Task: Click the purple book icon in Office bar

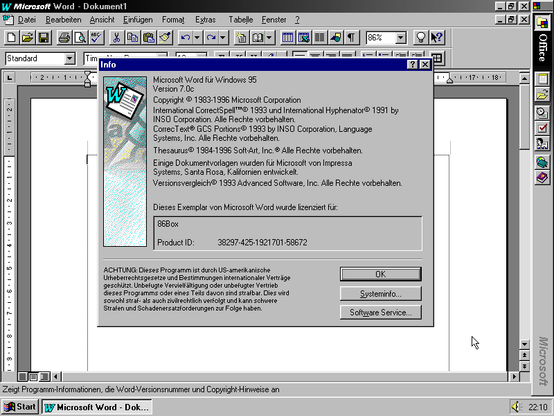Action: (542, 177)
